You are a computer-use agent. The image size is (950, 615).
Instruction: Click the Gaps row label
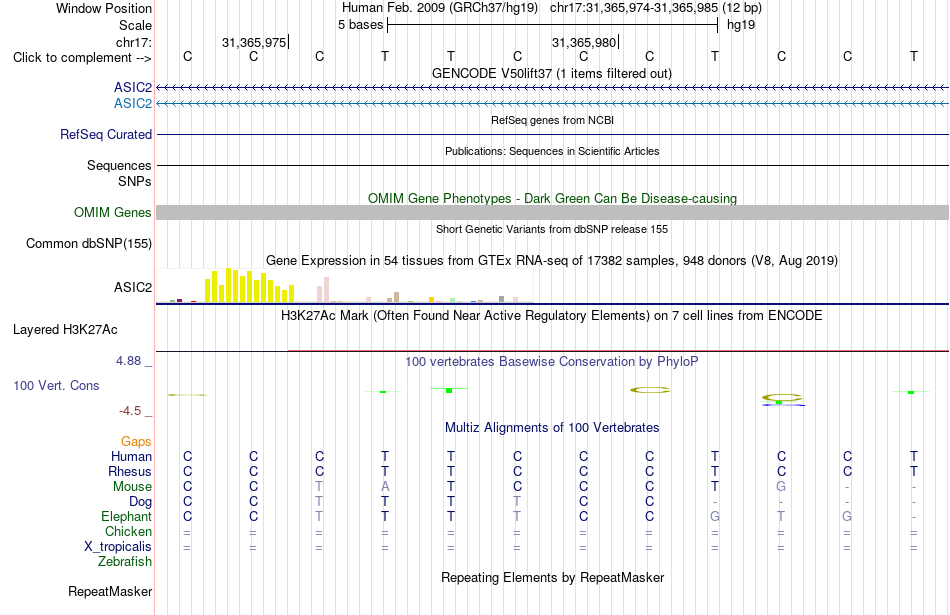(x=136, y=442)
